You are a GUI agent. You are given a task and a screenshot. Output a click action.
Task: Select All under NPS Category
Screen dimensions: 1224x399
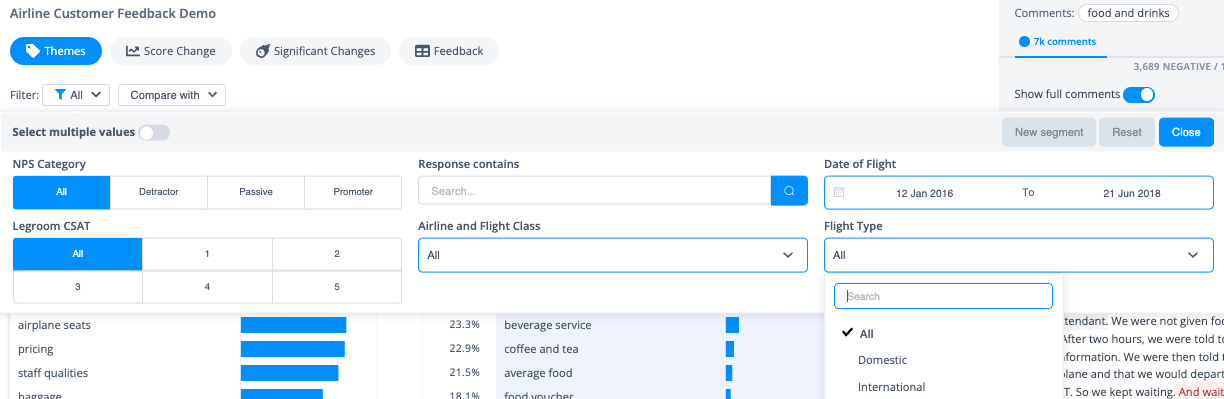tap(62, 192)
